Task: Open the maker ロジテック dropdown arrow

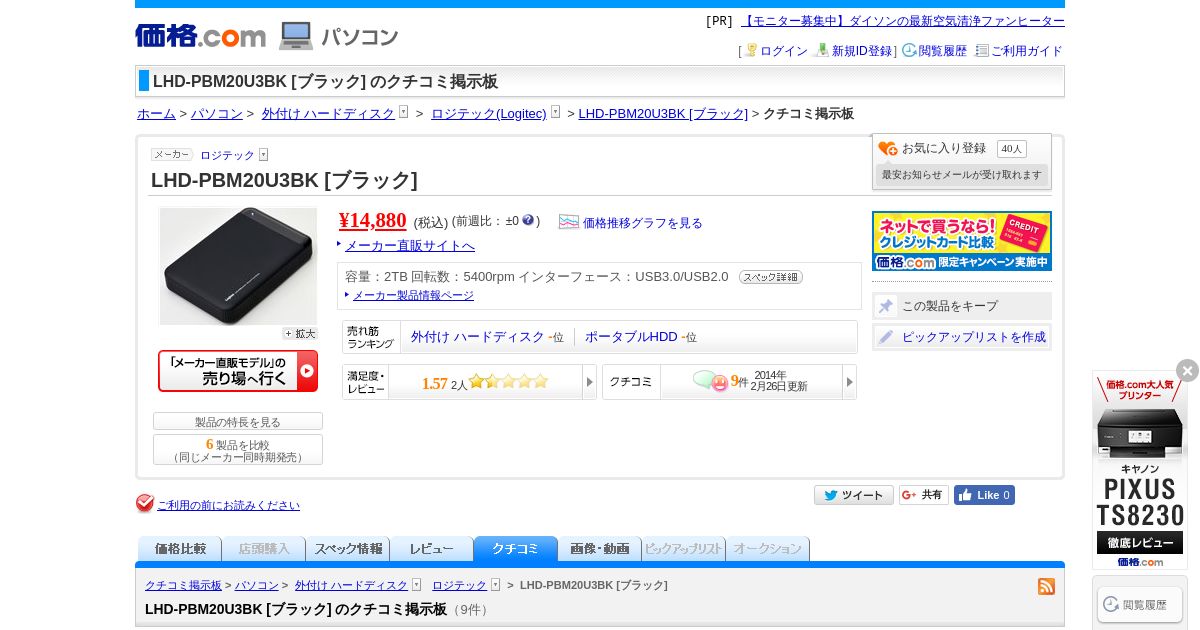Action: [263, 155]
